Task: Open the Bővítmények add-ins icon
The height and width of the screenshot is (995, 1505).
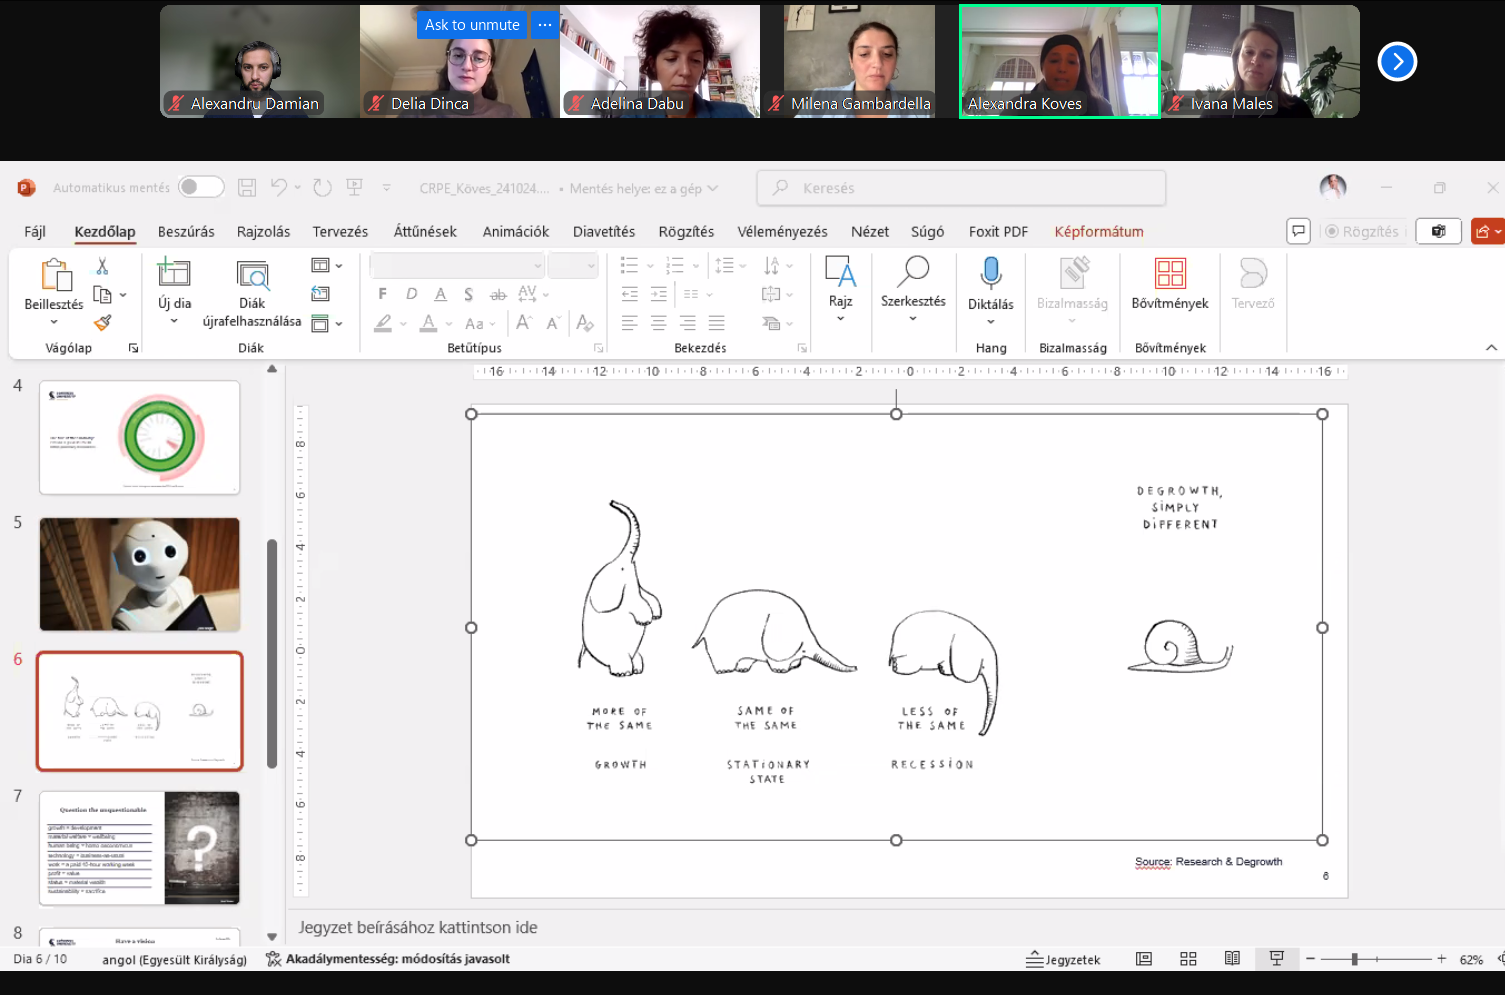Action: [1169, 273]
